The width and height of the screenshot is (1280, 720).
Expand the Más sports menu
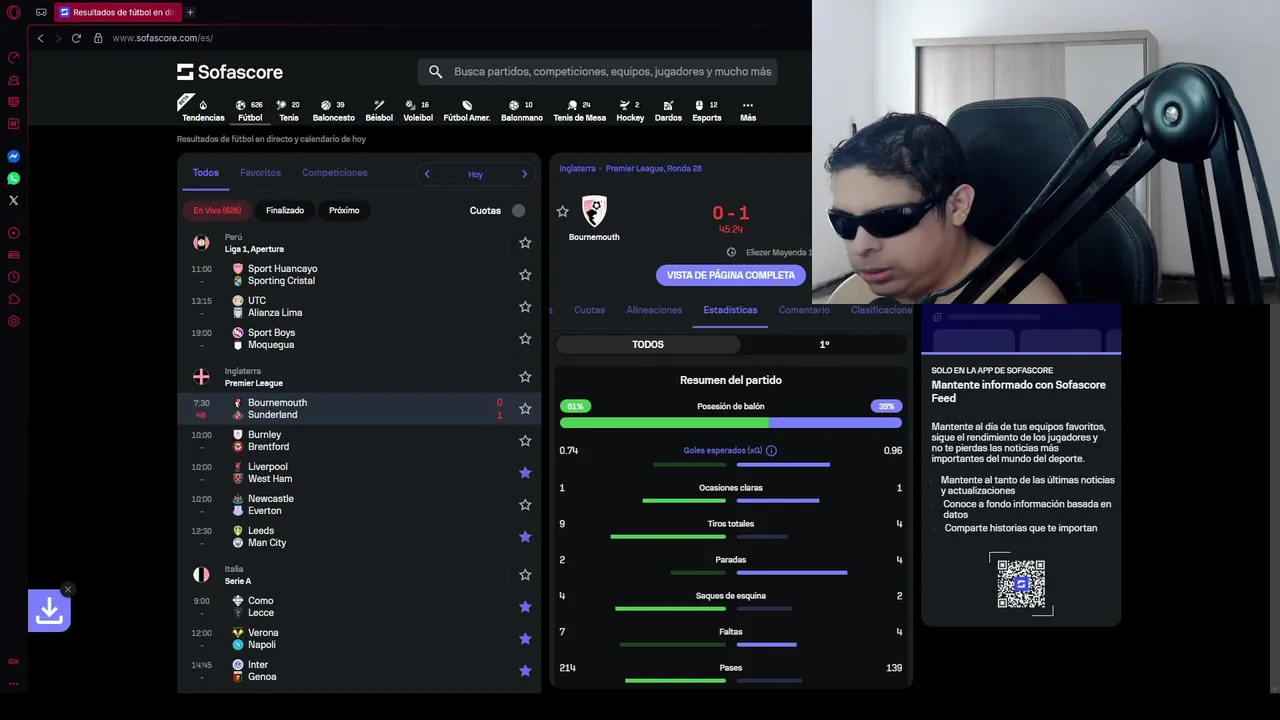747,110
